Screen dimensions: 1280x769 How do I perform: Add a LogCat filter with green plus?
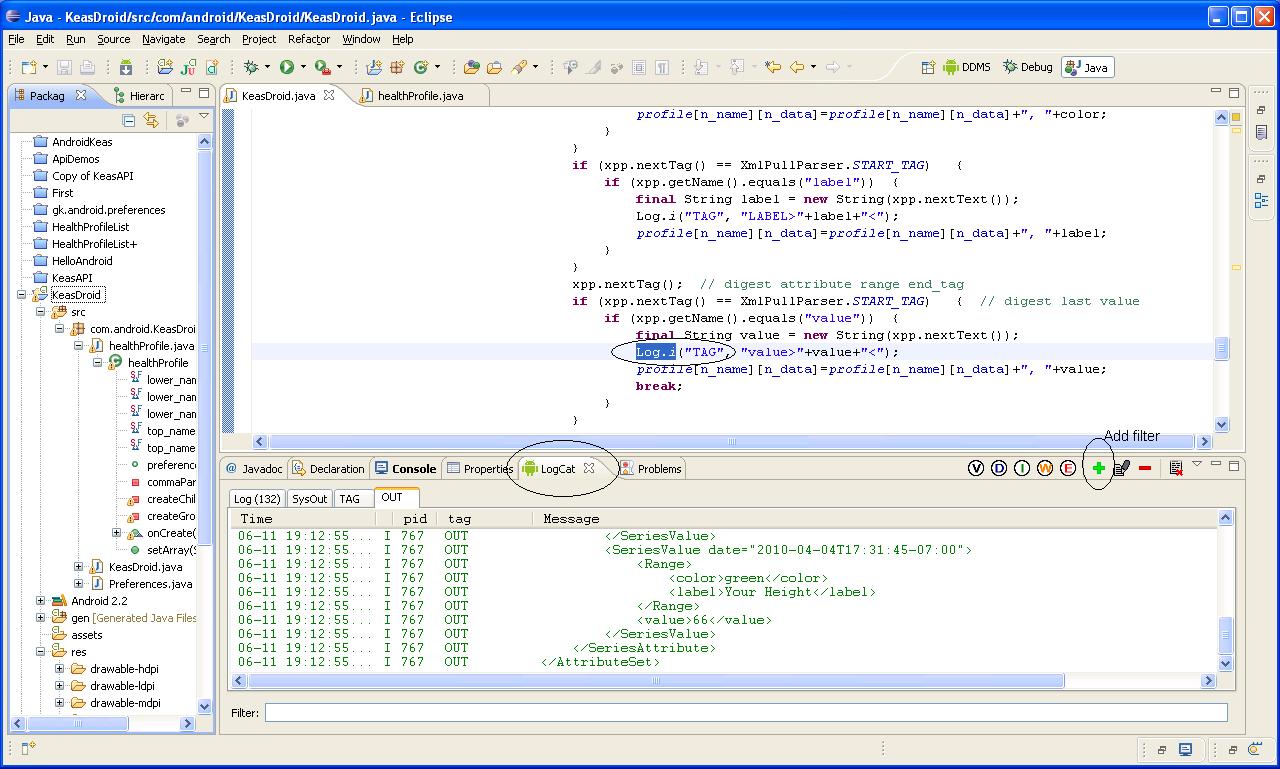point(1098,468)
